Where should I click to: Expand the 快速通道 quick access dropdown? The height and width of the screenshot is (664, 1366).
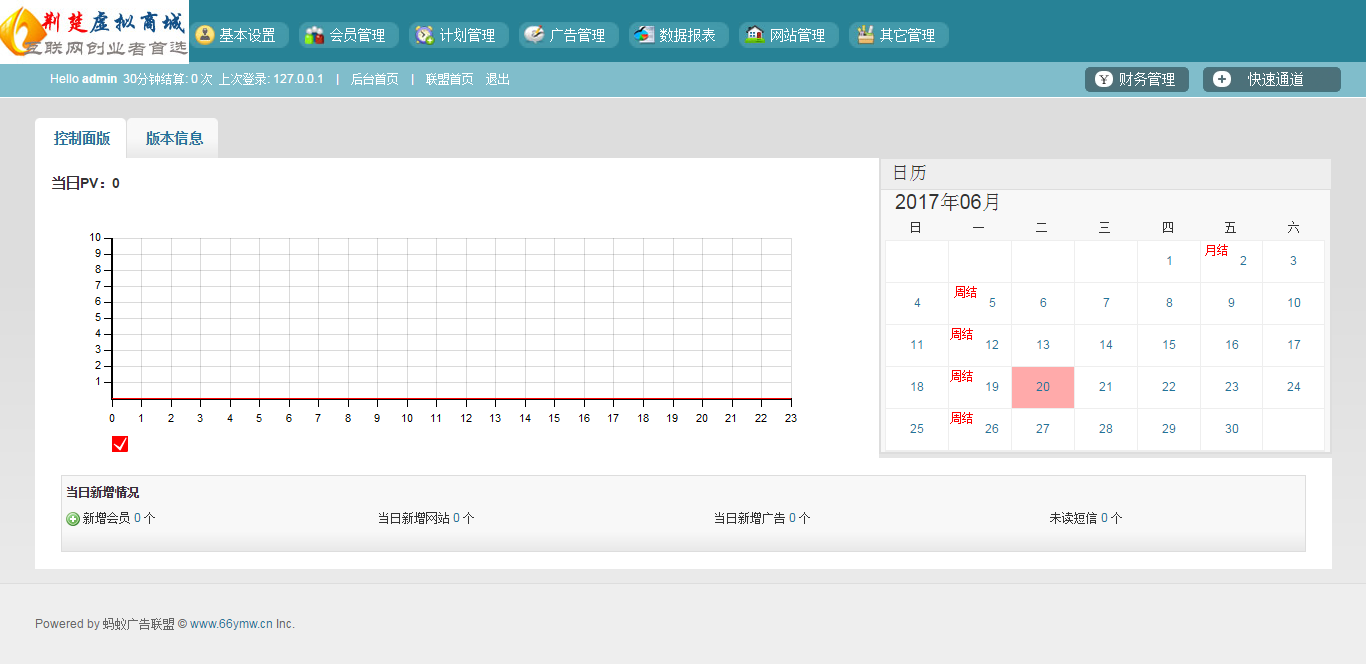1272,79
